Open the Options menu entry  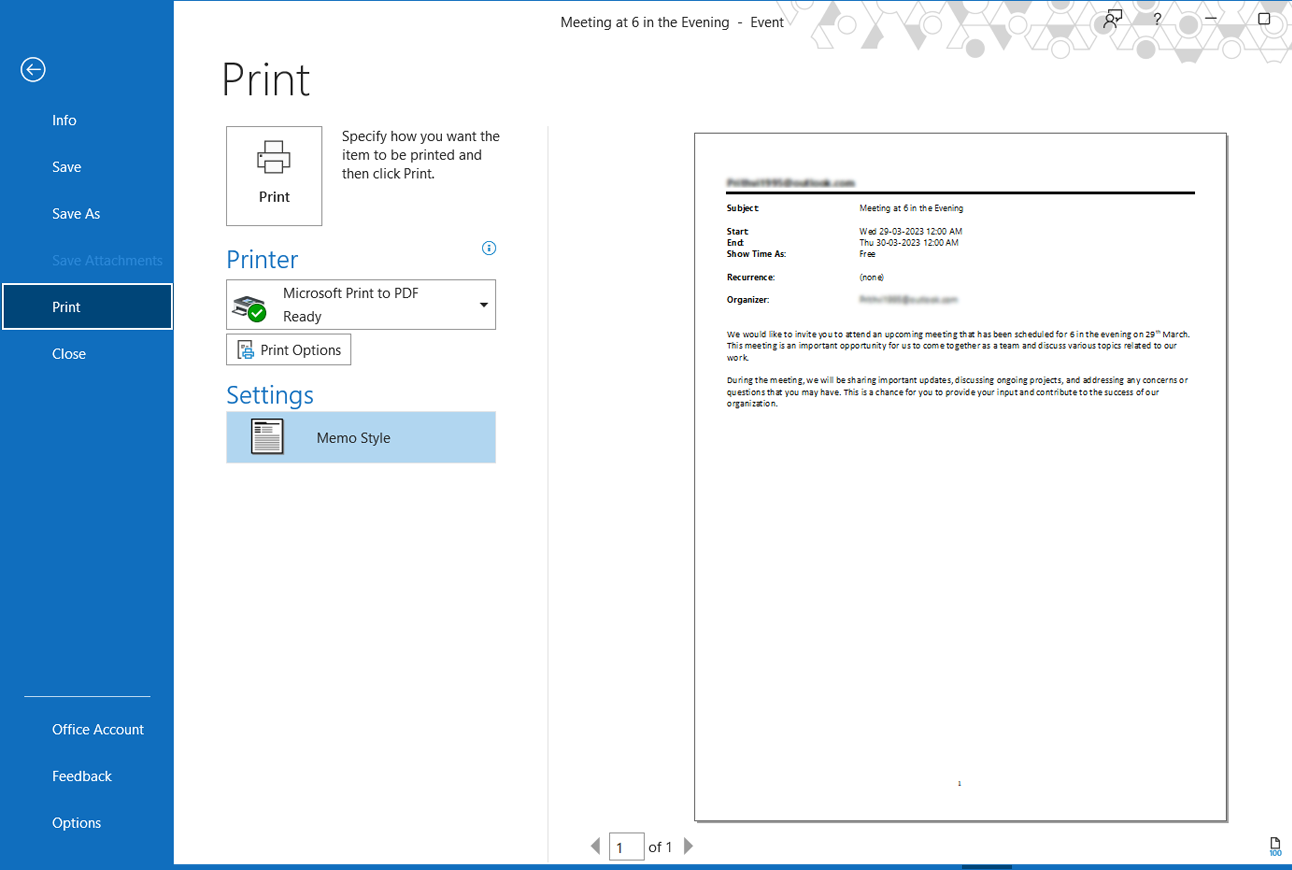point(76,822)
